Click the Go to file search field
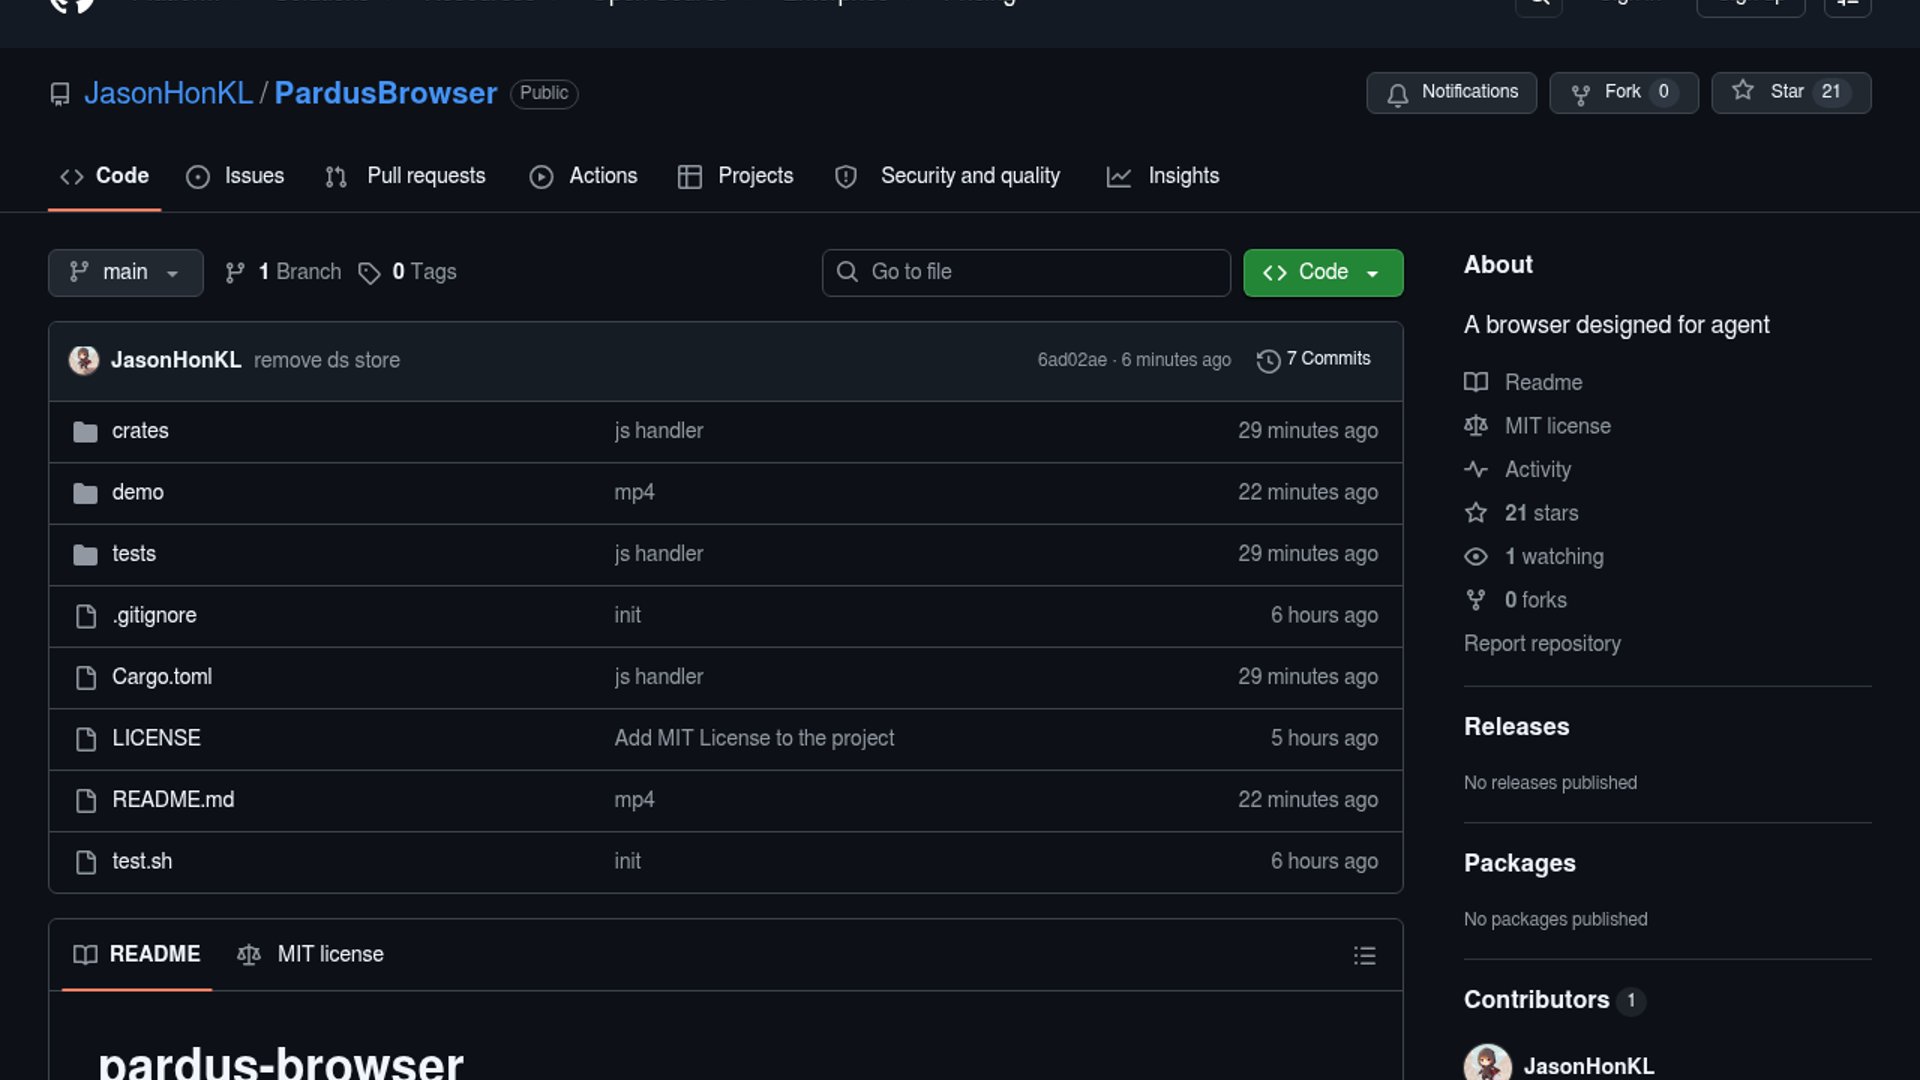The image size is (1920, 1080). pyautogui.click(x=1026, y=272)
